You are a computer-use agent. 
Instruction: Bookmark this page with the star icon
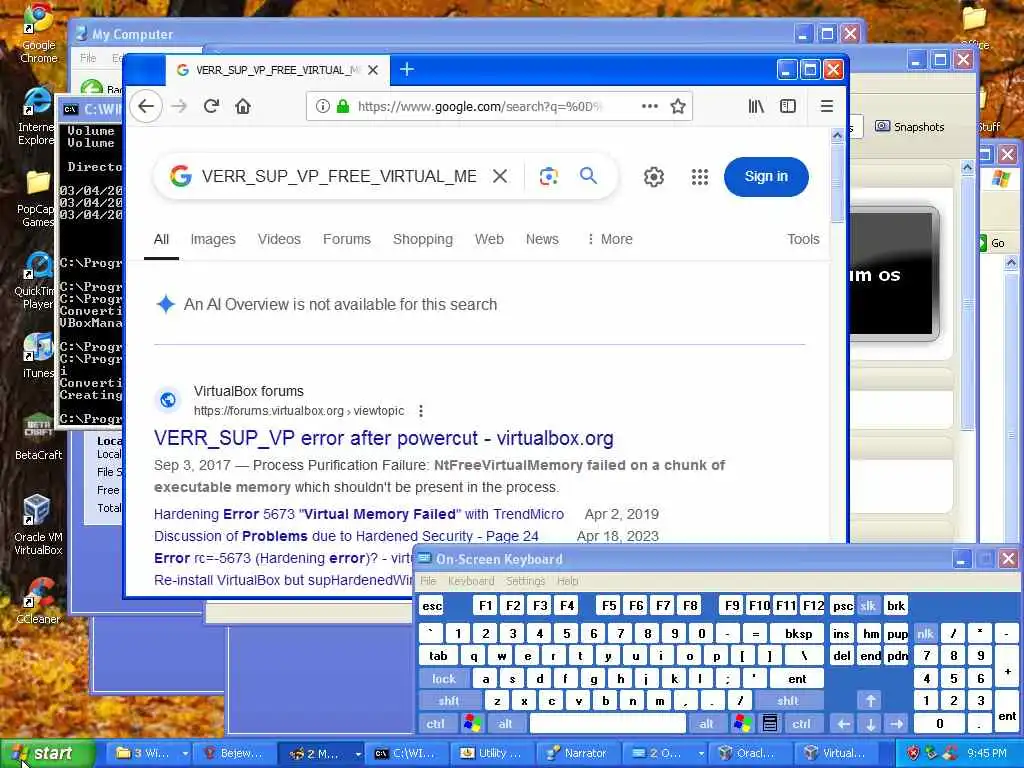click(x=678, y=106)
